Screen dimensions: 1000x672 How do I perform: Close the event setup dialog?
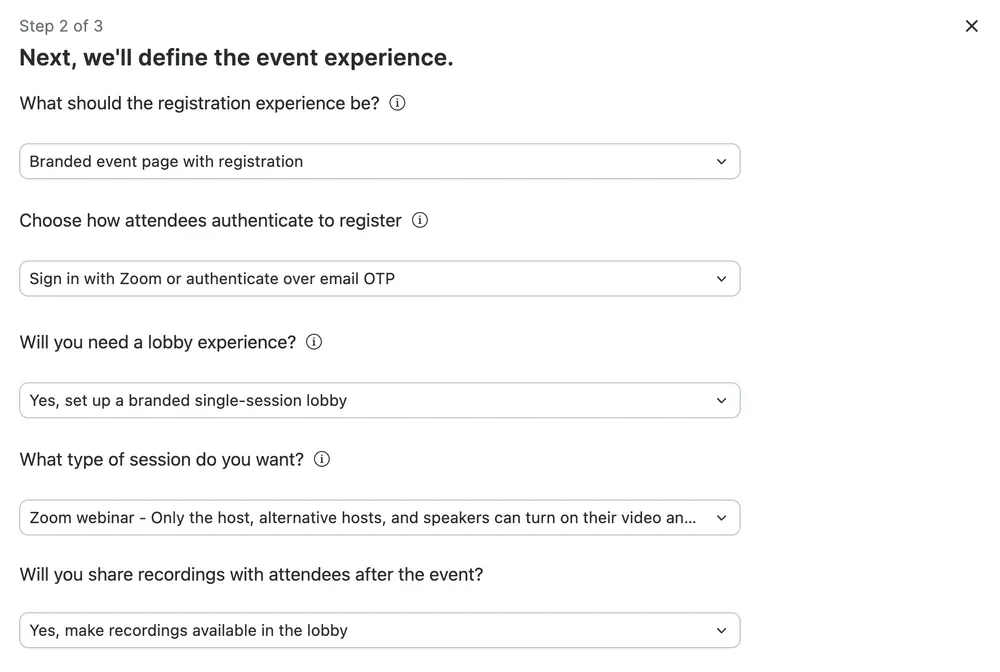coord(971,26)
